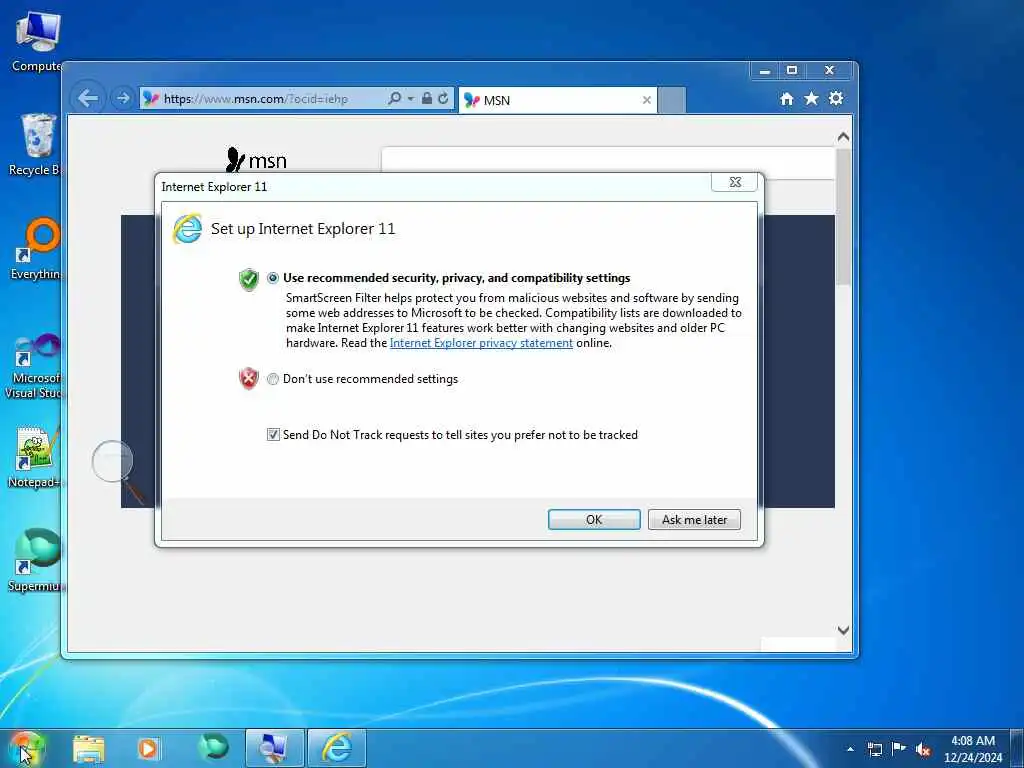Viewport: 1024px width, 768px height.
Task: Maximize the Internet Explorer window
Action: coord(792,71)
